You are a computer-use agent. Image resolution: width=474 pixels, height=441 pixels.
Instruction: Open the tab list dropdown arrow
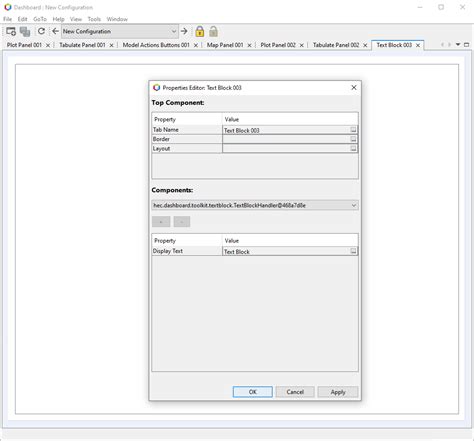point(458,45)
